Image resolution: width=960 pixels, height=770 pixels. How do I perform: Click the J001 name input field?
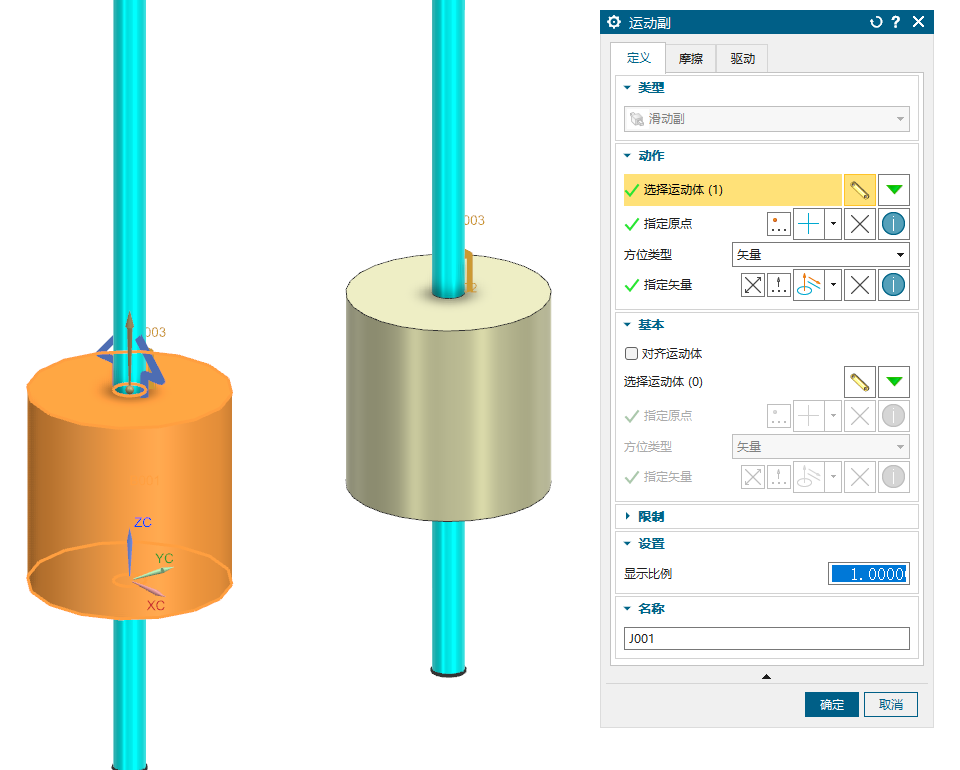click(x=766, y=639)
